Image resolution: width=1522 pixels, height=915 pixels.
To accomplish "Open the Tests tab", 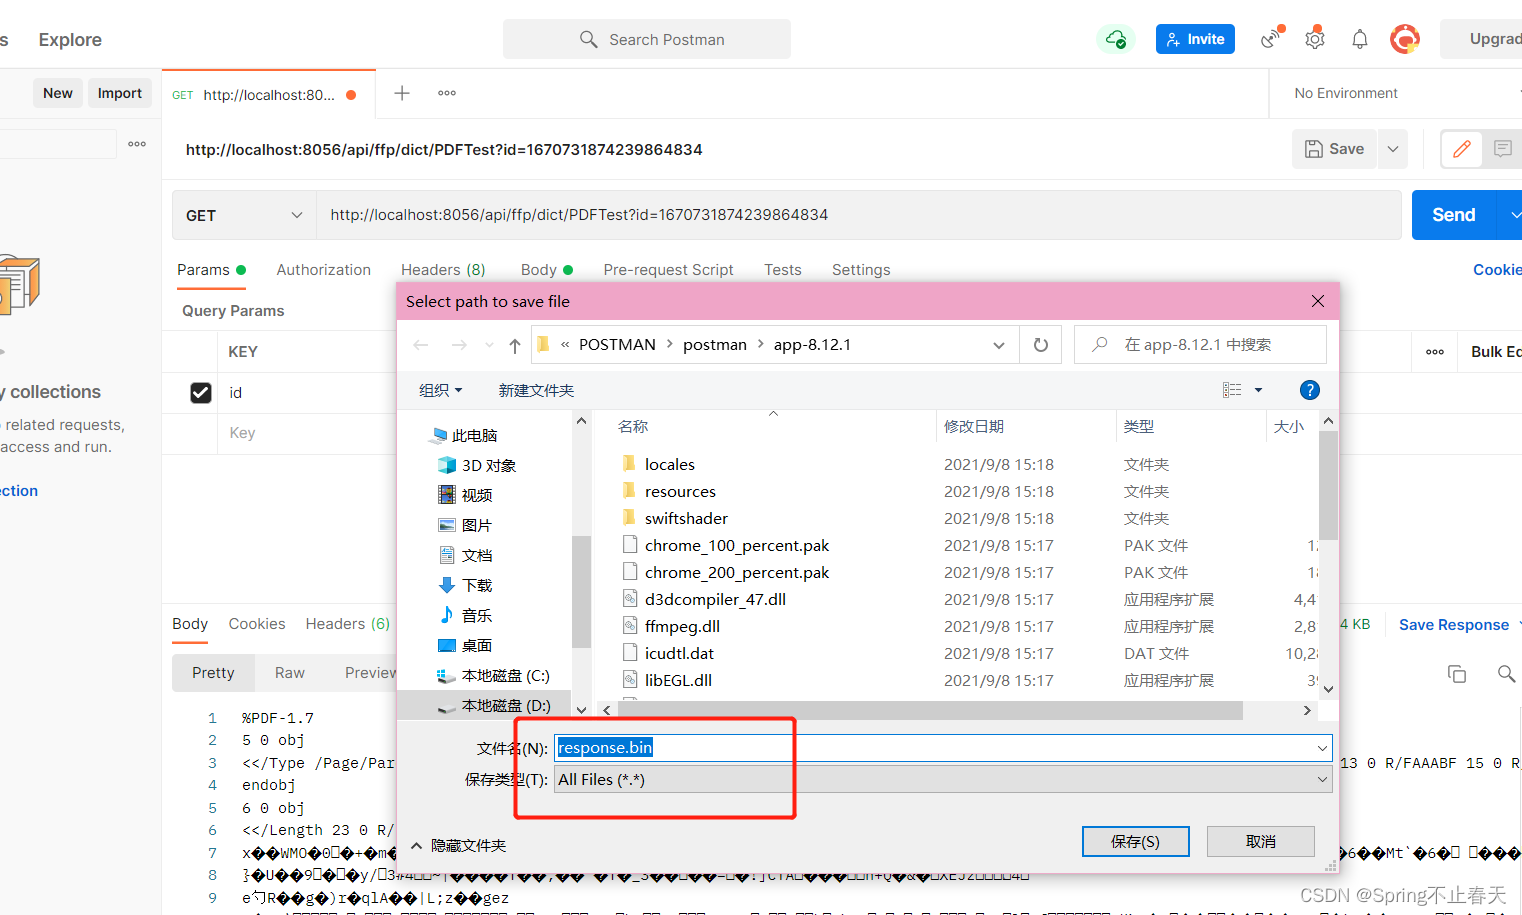I will pyautogui.click(x=783, y=270).
